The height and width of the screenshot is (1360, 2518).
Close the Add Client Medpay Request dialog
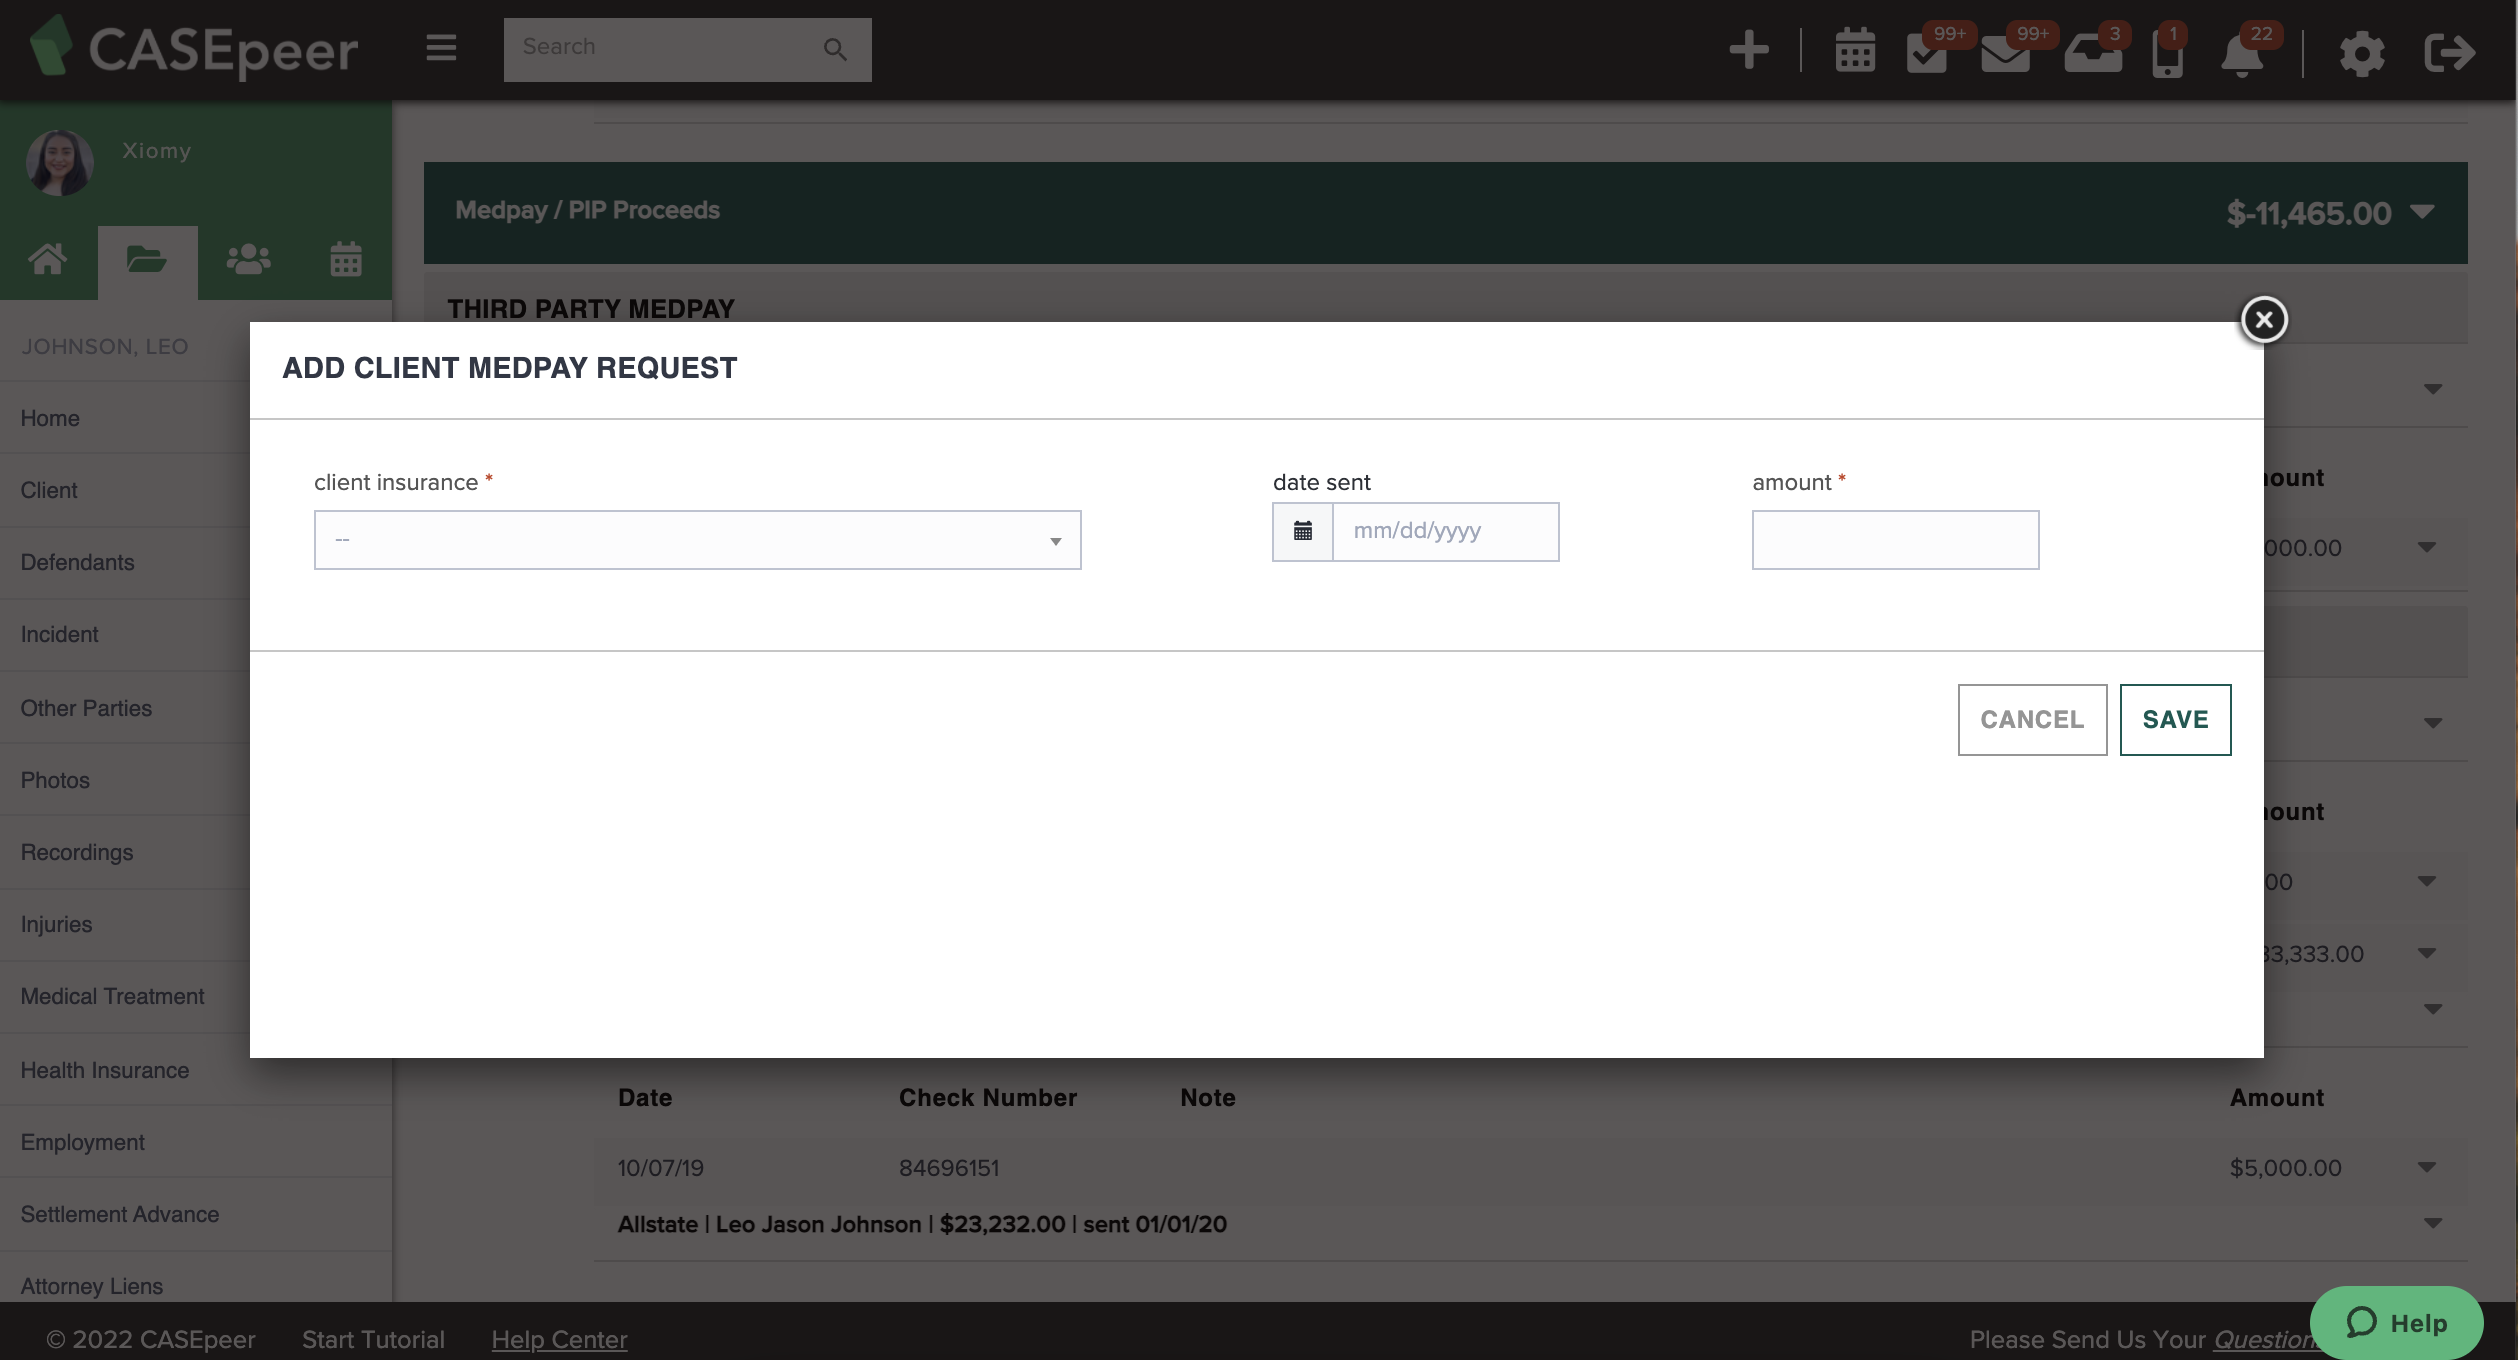pos(2264,320)
